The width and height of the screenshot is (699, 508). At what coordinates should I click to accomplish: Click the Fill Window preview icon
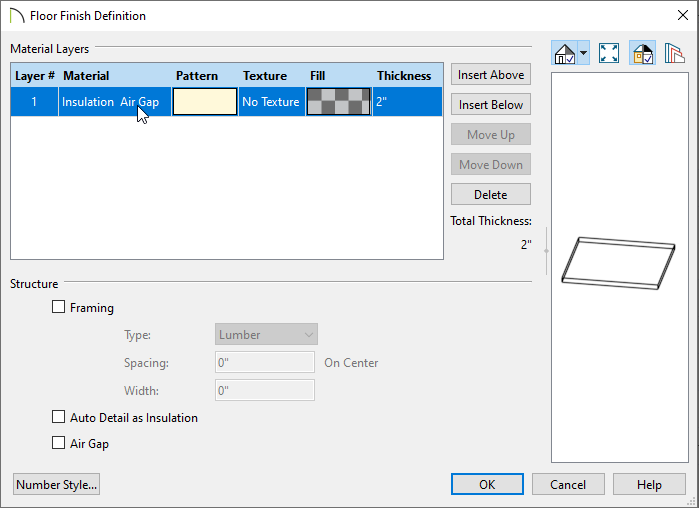click(x=609, y=53)
